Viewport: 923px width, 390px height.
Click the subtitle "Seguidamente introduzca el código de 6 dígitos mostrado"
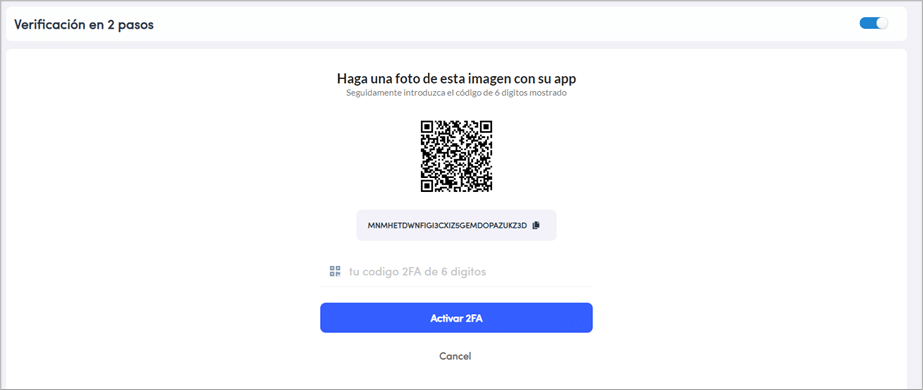click(x=456, y=93)
